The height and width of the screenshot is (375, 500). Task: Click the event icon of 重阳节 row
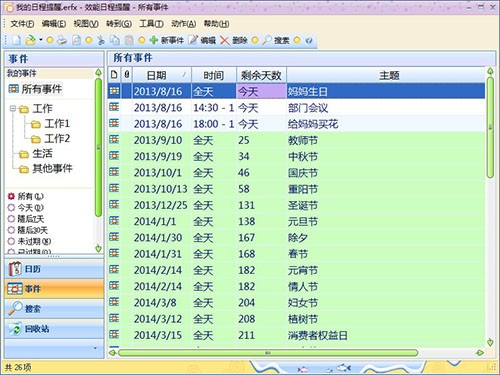tap(114, 188)
